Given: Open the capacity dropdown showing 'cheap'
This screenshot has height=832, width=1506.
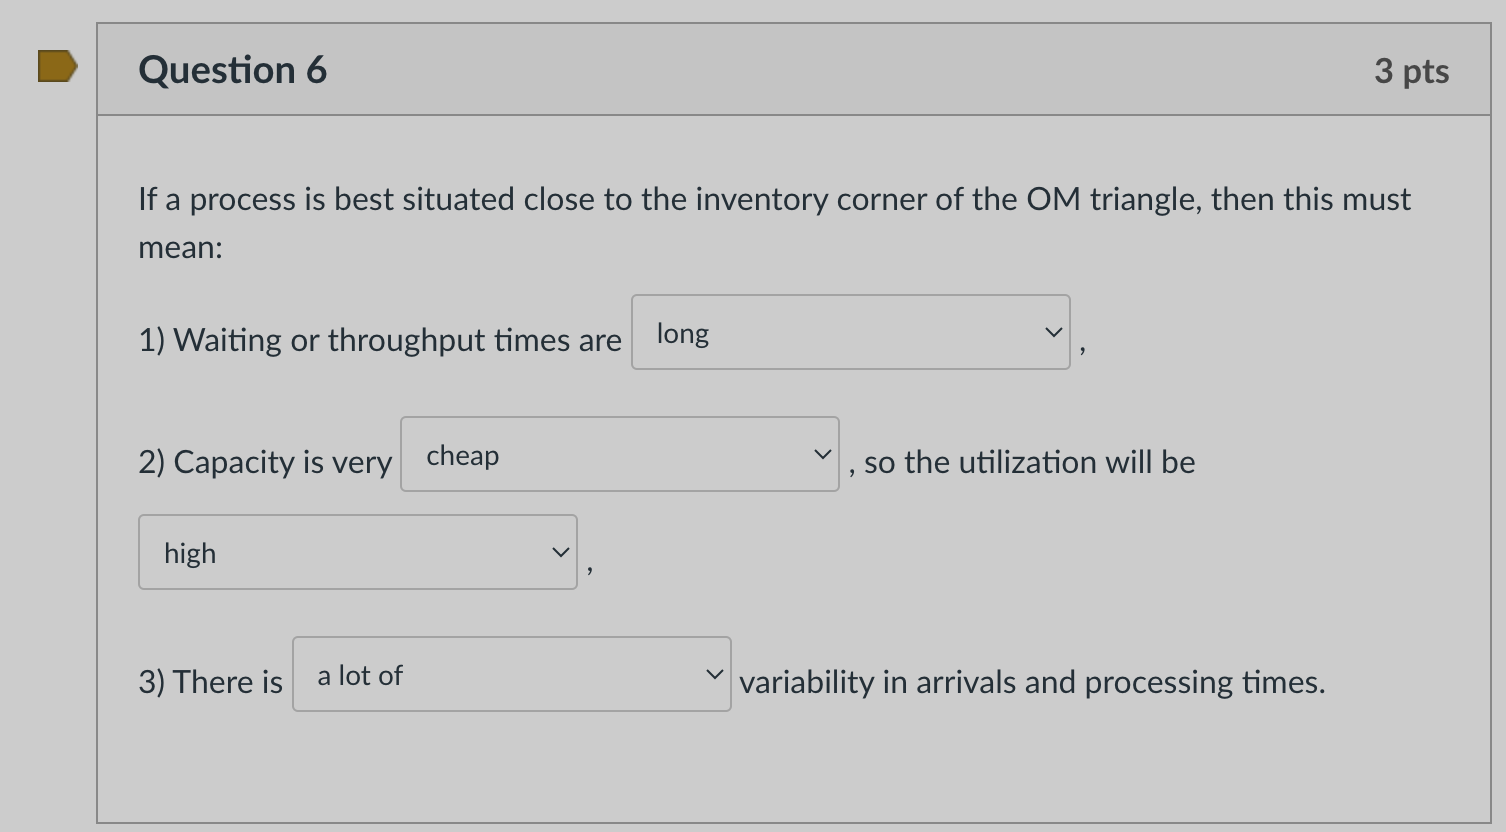Looking at the screenshot, I should 619,454.
